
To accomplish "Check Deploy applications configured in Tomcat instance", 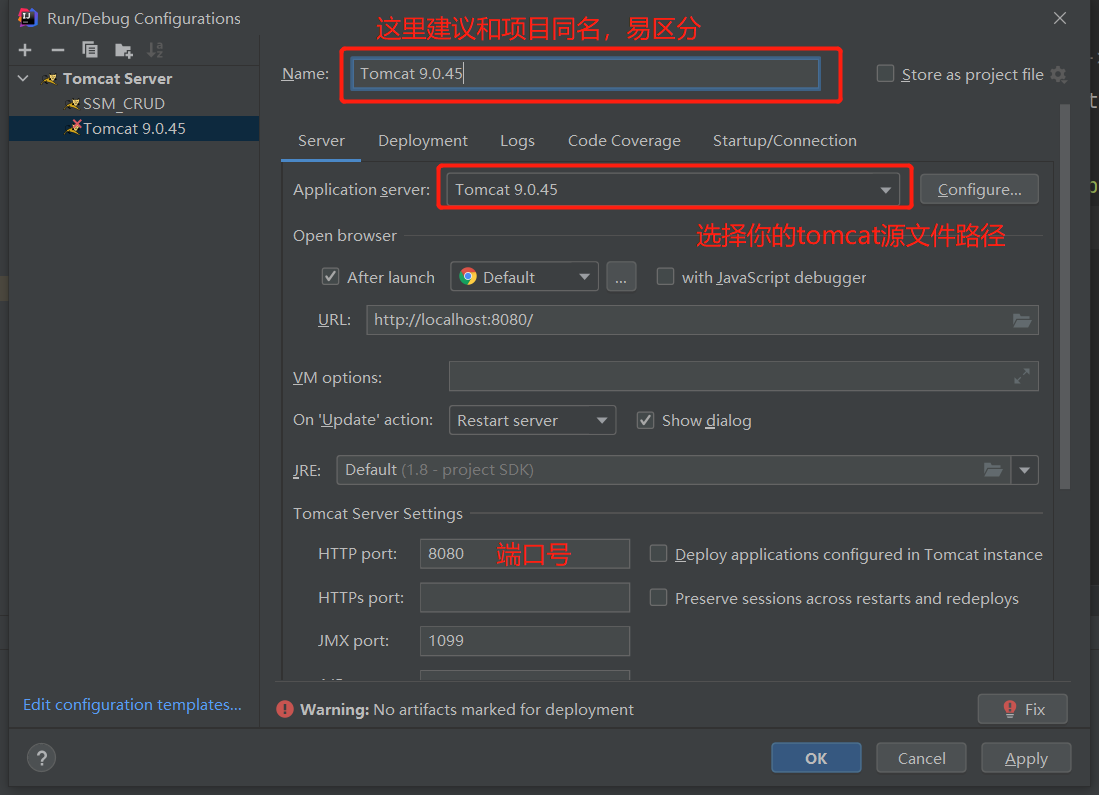I will 658,554.
